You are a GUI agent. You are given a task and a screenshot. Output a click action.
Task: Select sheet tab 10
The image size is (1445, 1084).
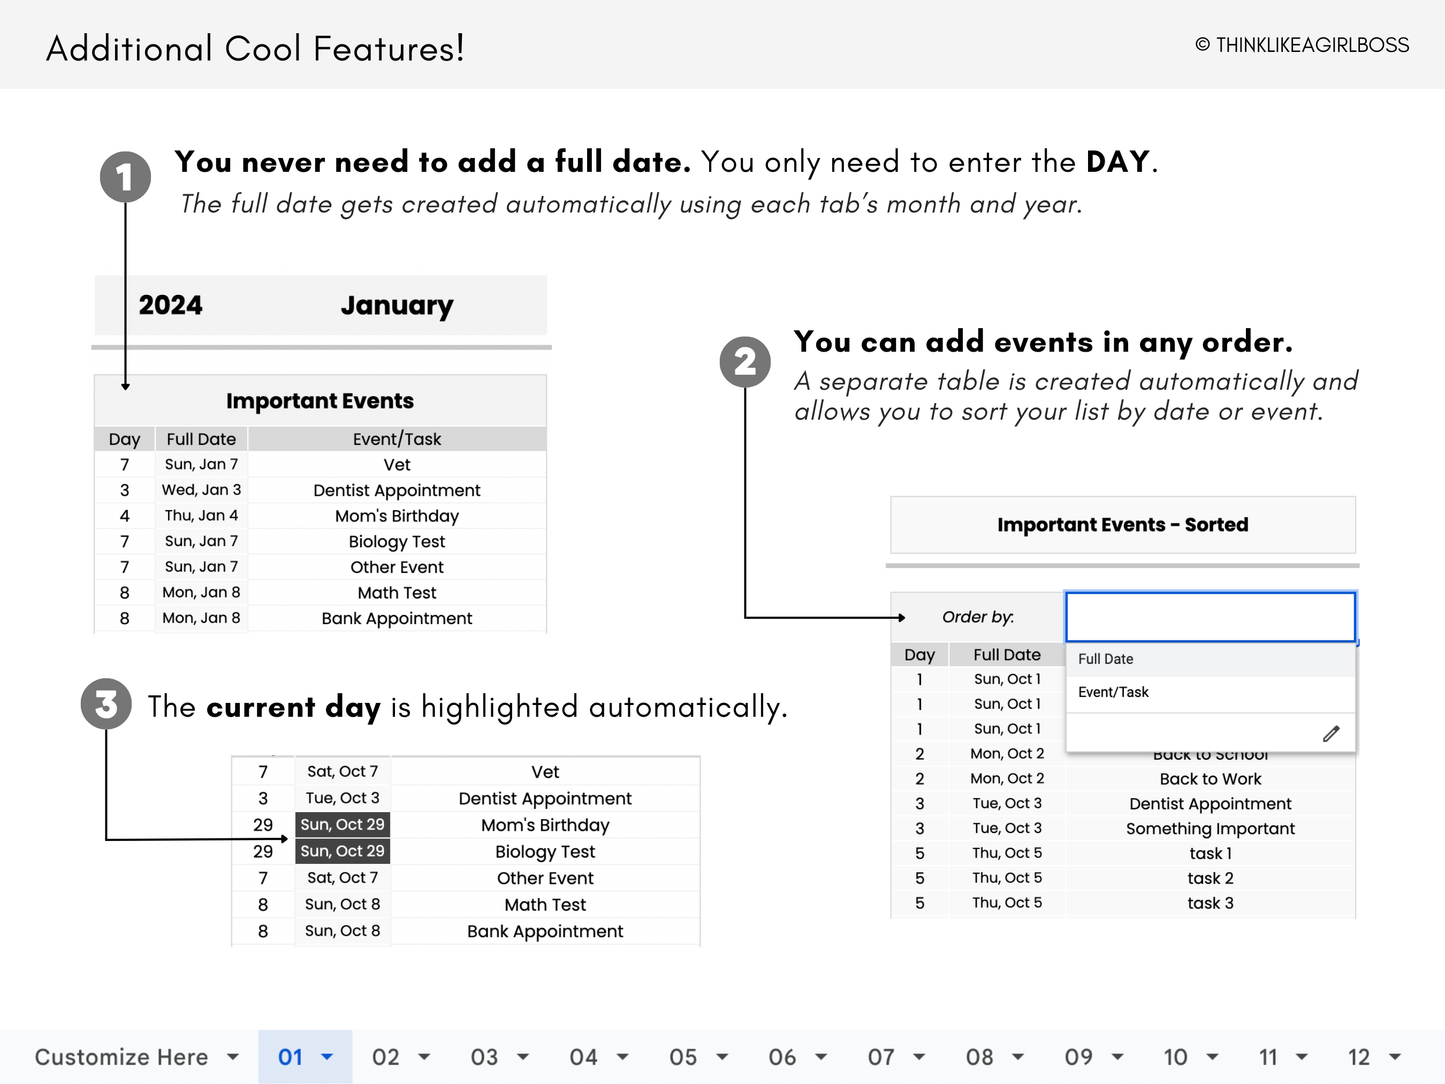pos(1175,1057)
